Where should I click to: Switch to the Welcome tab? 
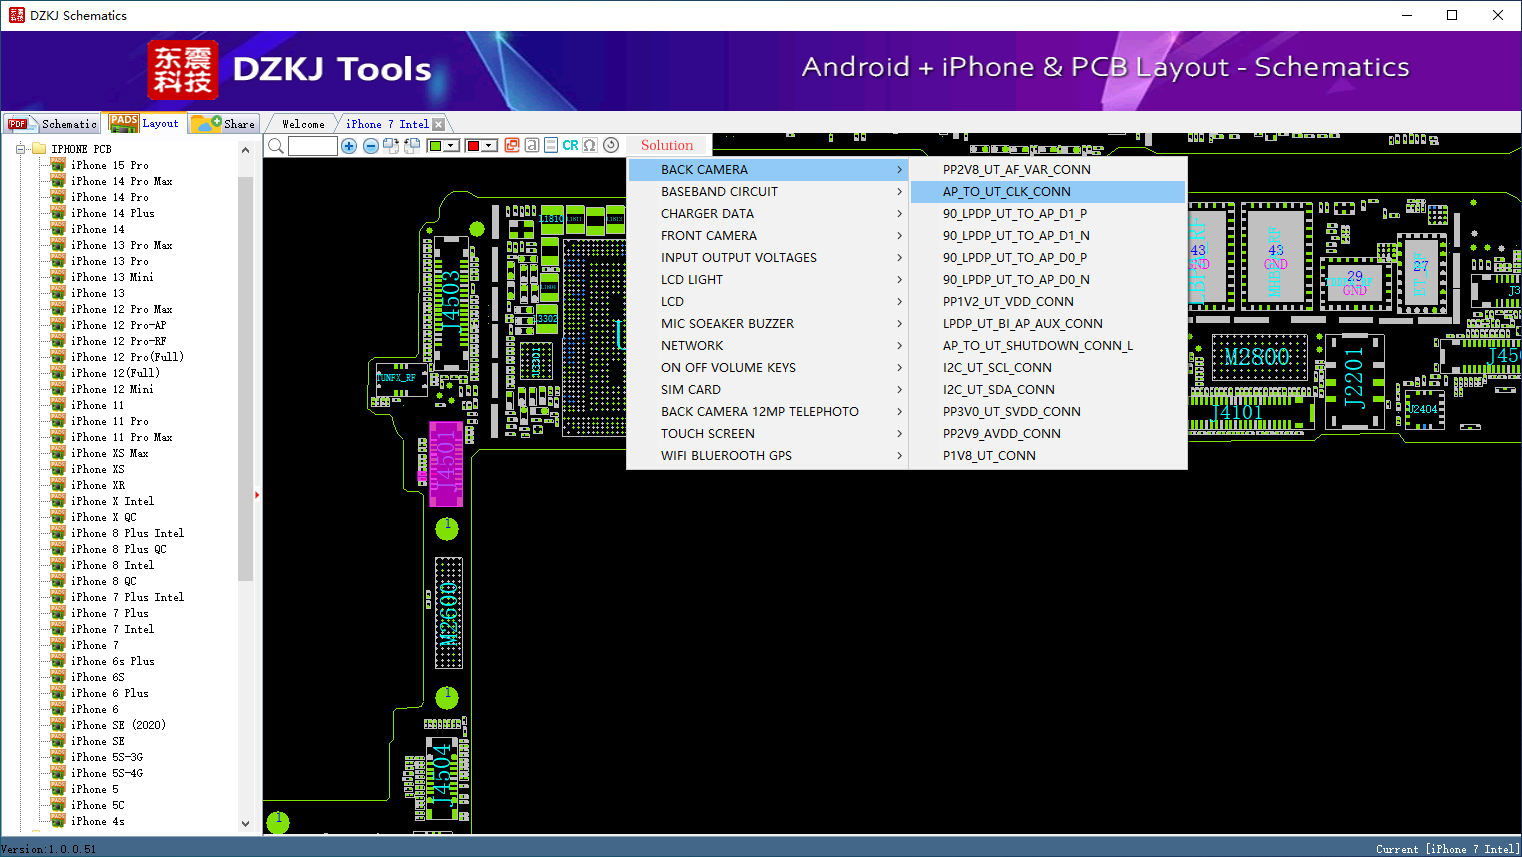[x=303, y=124]
